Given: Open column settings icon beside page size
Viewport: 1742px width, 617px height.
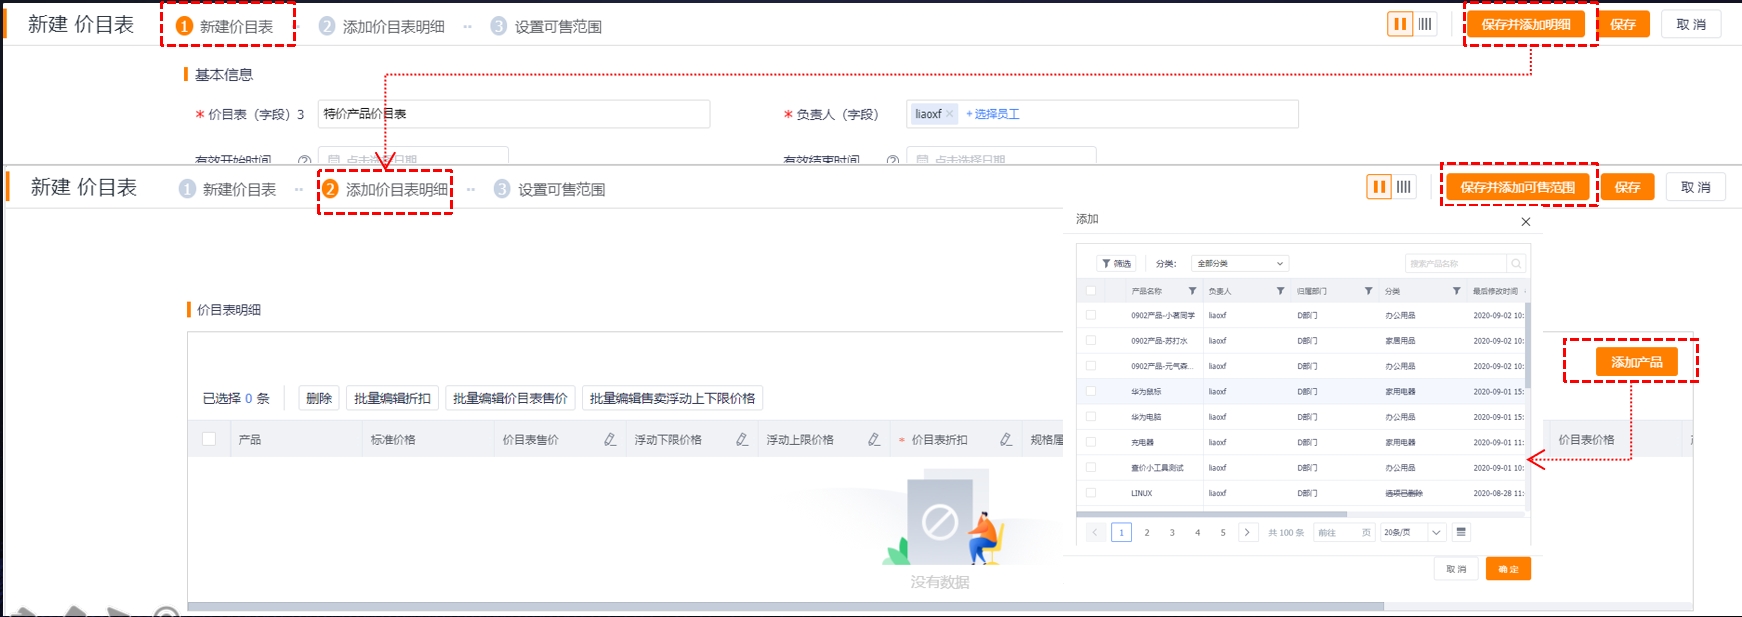Looking at the screenshot, I should point(1461,533).
